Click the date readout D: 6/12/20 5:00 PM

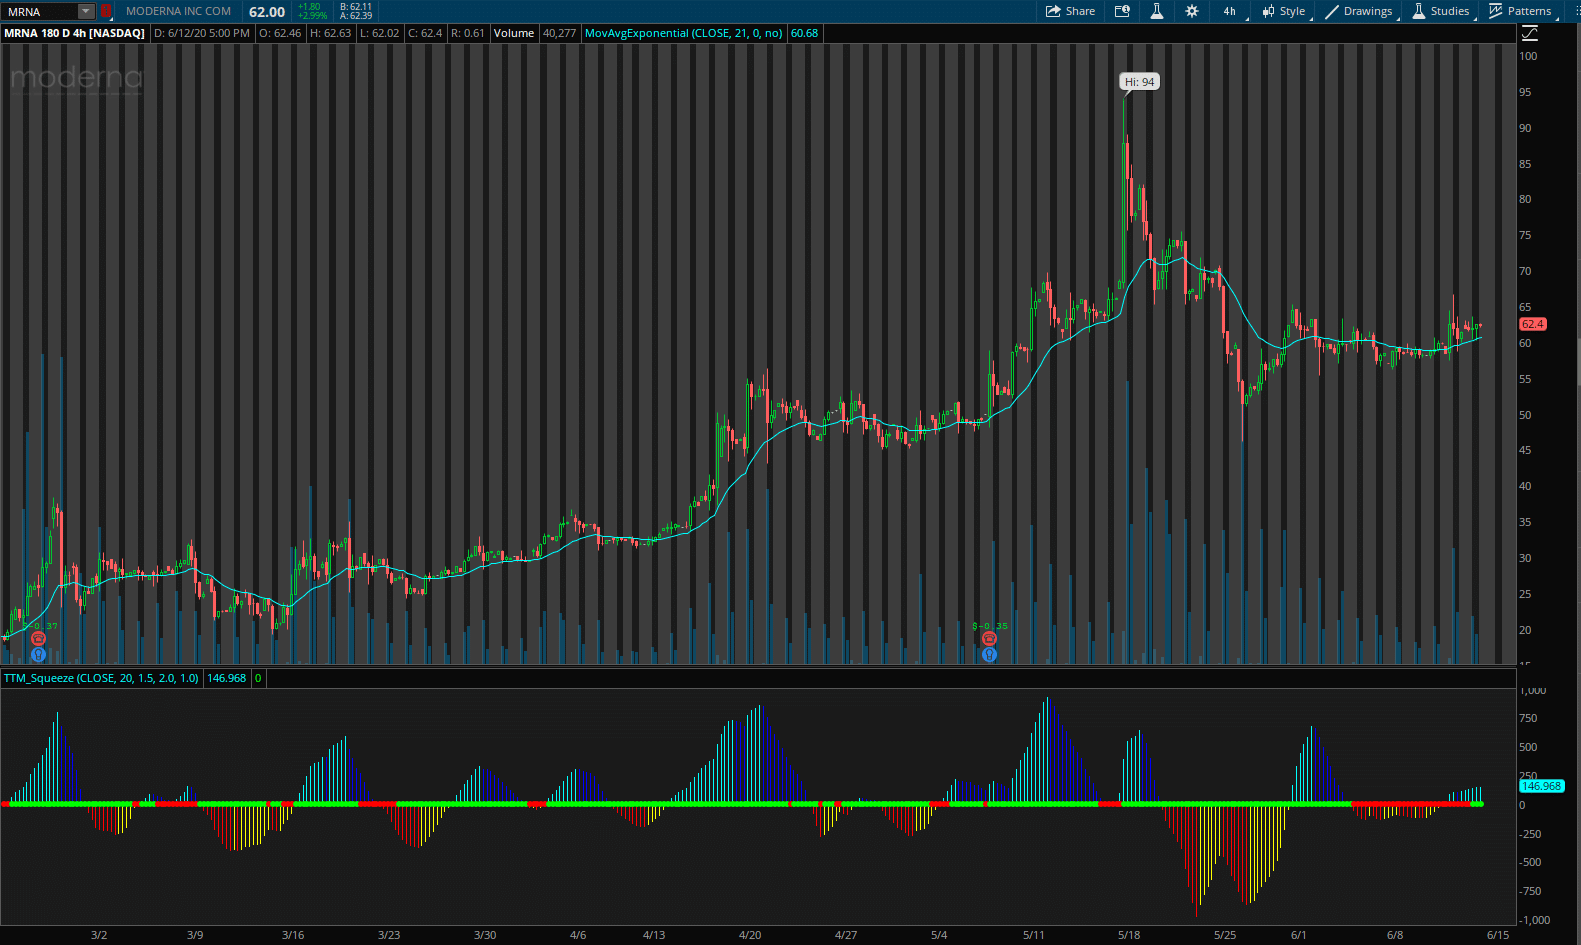pyautogui.click(x=202, y=33)
